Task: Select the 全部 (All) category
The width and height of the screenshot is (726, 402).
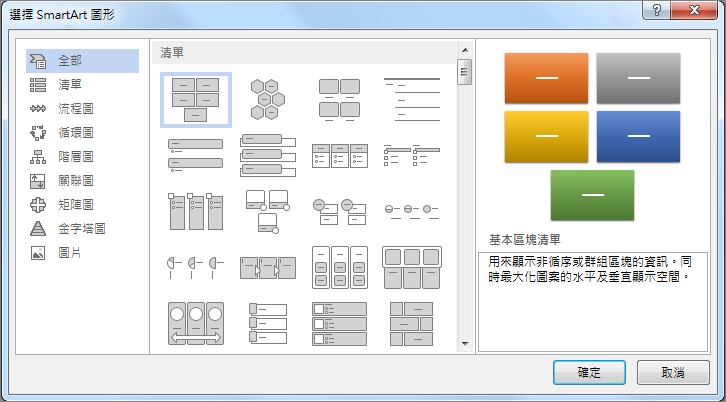Action: 82,61
